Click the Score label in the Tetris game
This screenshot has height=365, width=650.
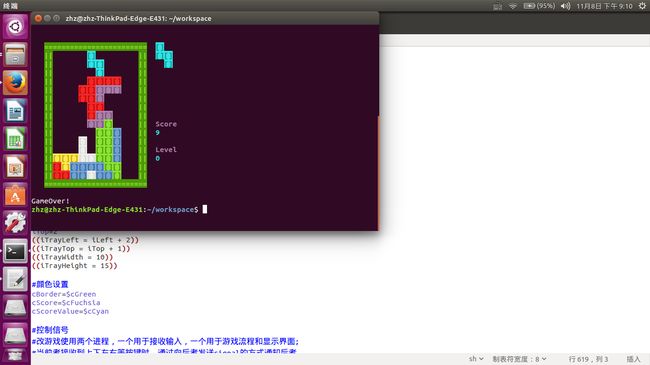click(166, 124)
